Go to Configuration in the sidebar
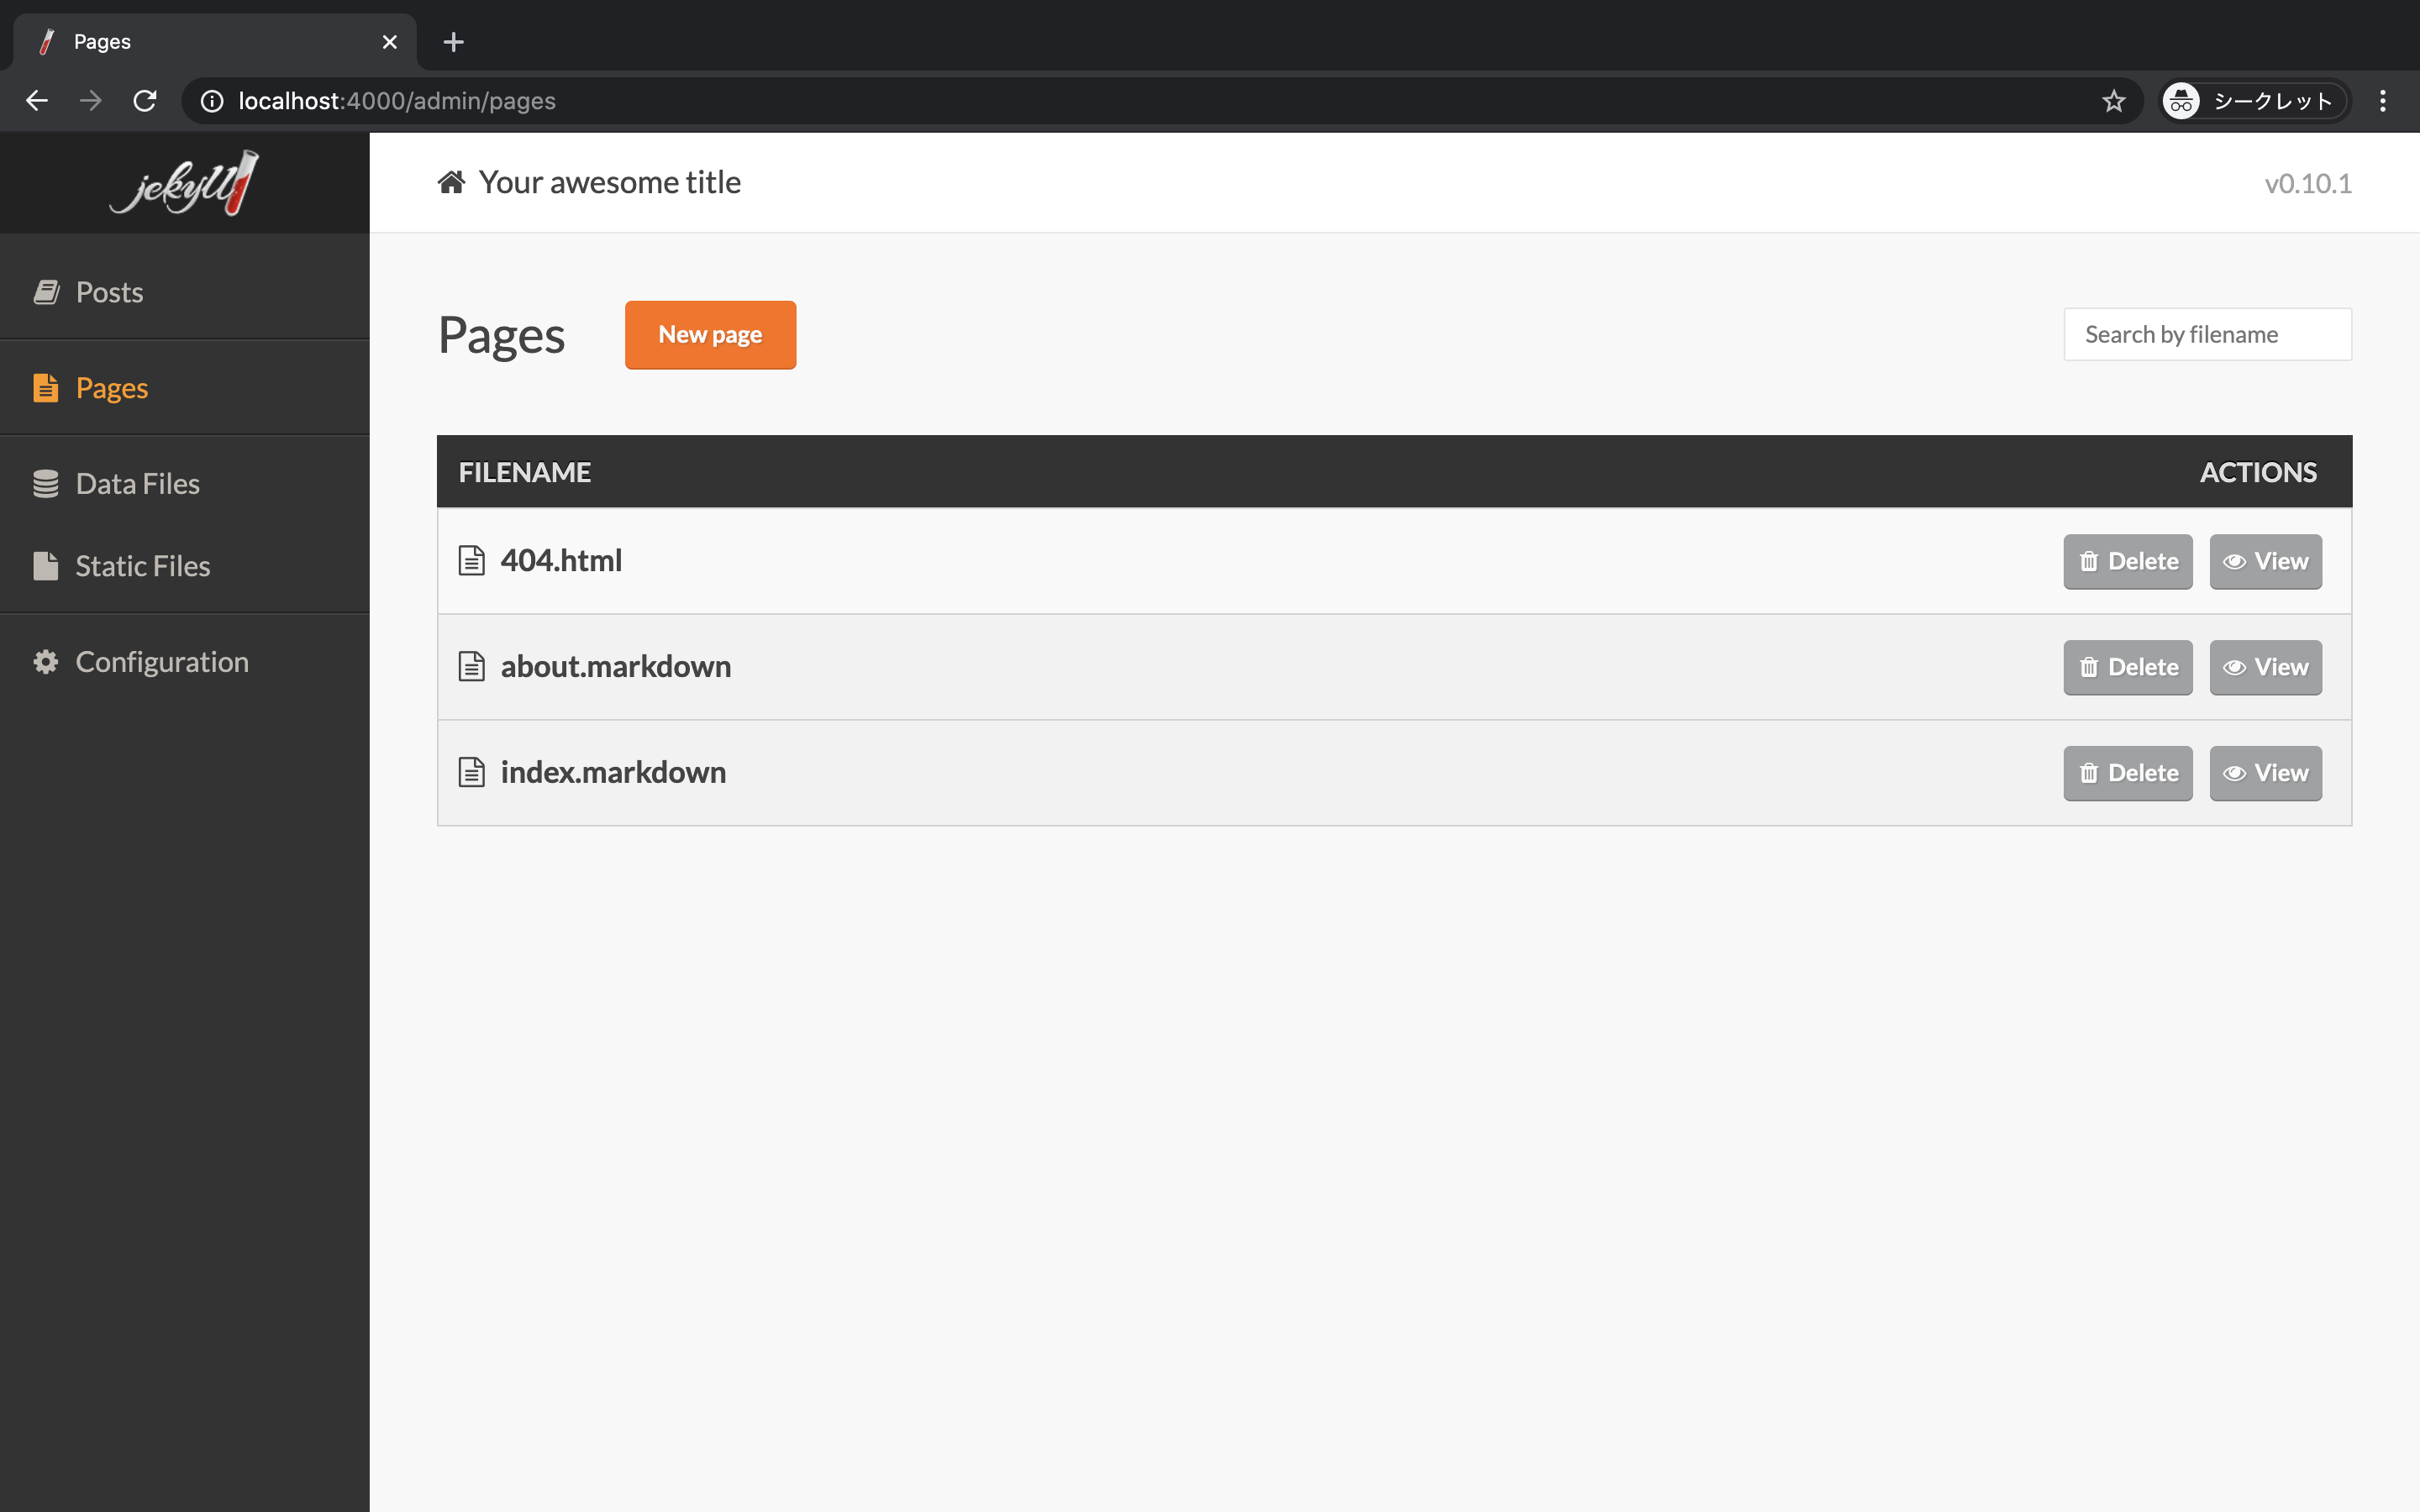The width and height of the screenshot is (2420, 1512). (x=162, y=662)
